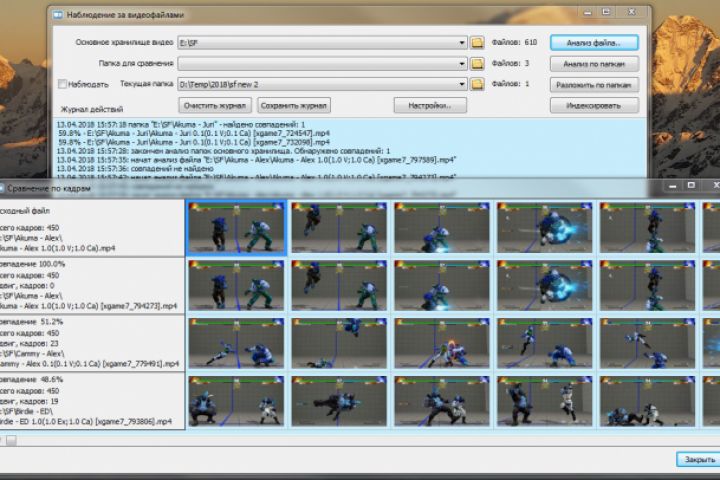
Task: Select fifth thumbnail of the source file row
Action: (x=647, y=228)
